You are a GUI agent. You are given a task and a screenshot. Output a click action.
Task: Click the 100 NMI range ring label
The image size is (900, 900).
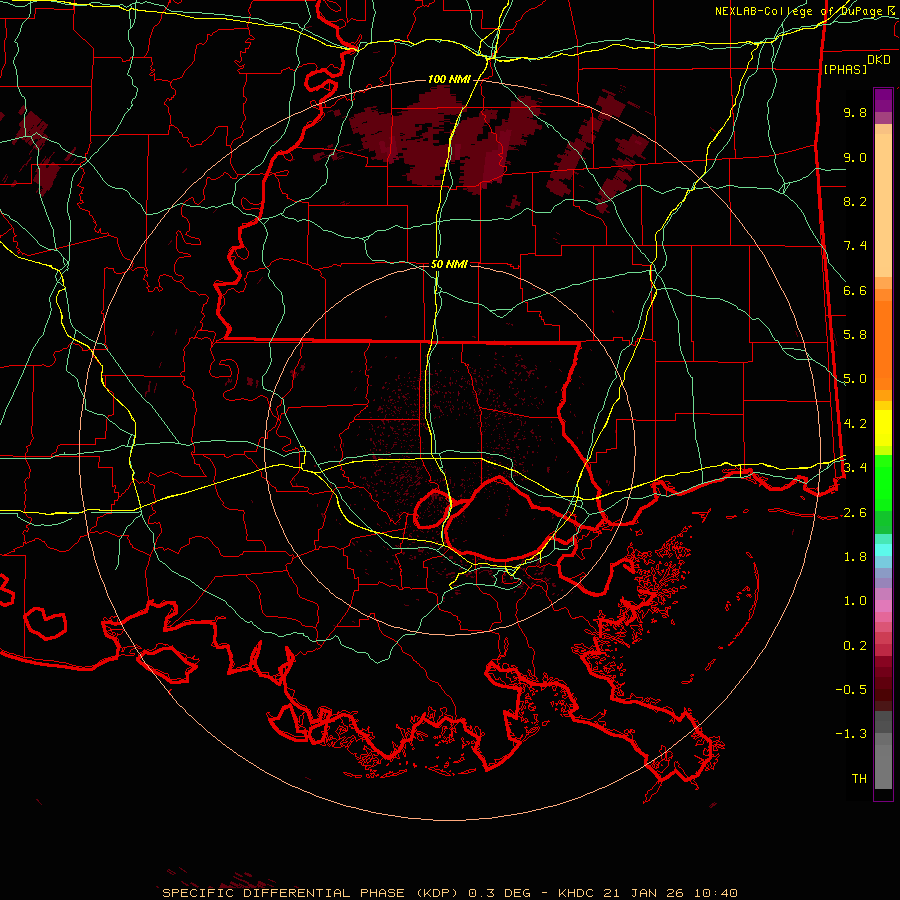(448, 79)
